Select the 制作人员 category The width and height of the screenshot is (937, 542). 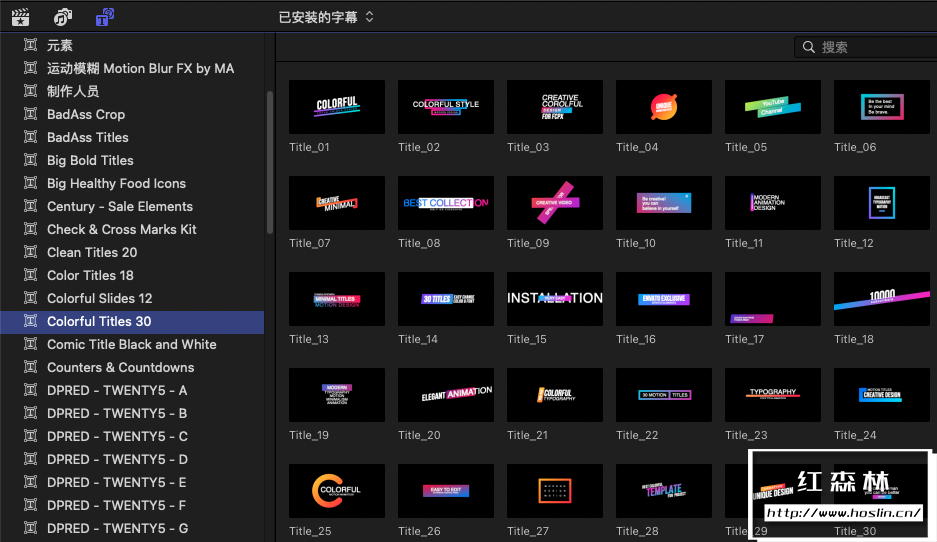click(x=132, y=91)
